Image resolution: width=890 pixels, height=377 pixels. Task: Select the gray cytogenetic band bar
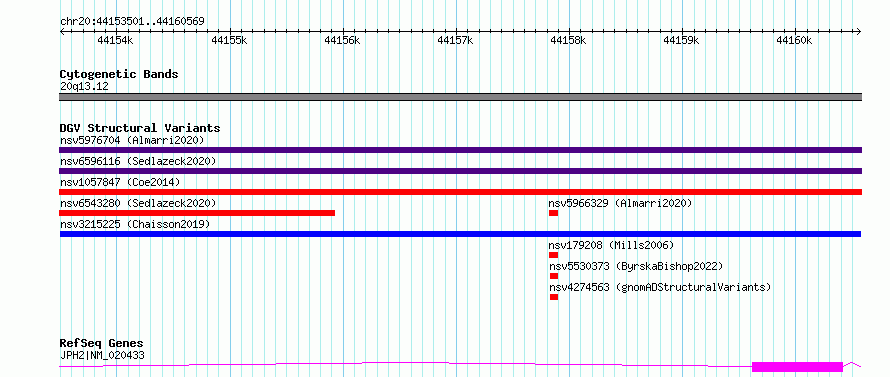(x=460, y=97)
